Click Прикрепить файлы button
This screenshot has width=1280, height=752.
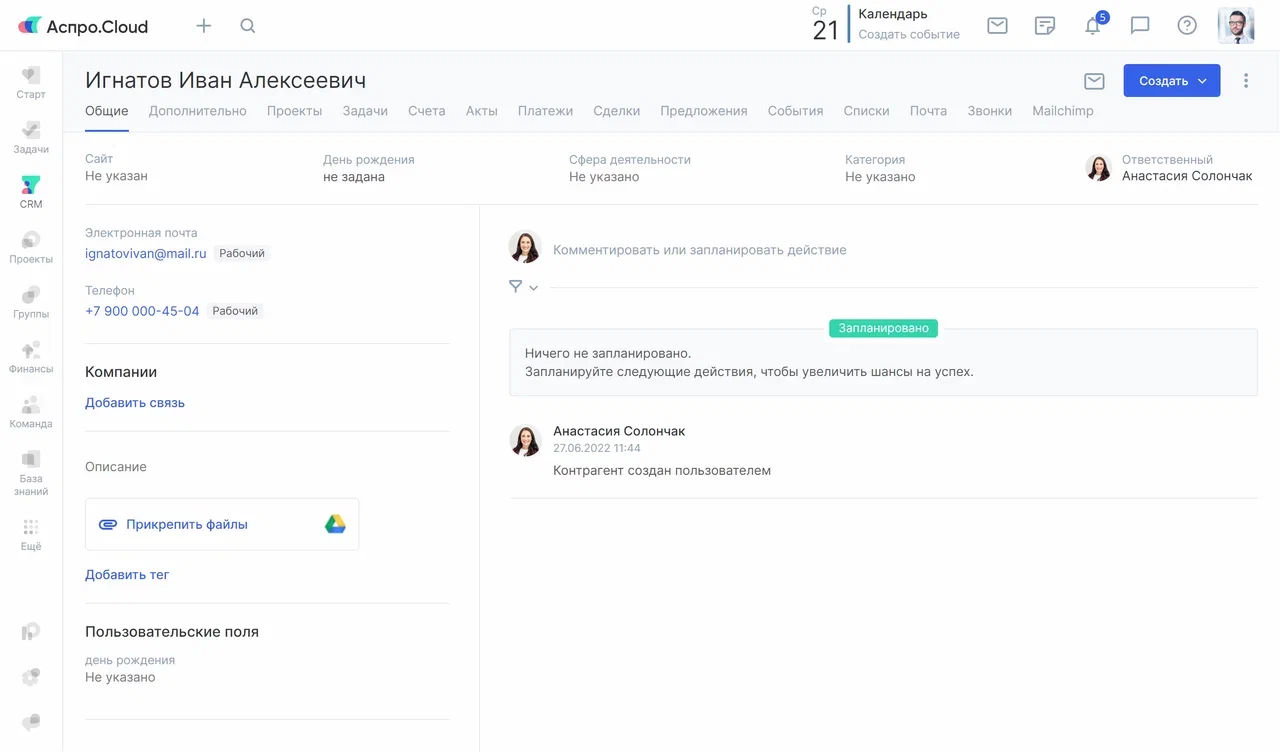point(186,524)
